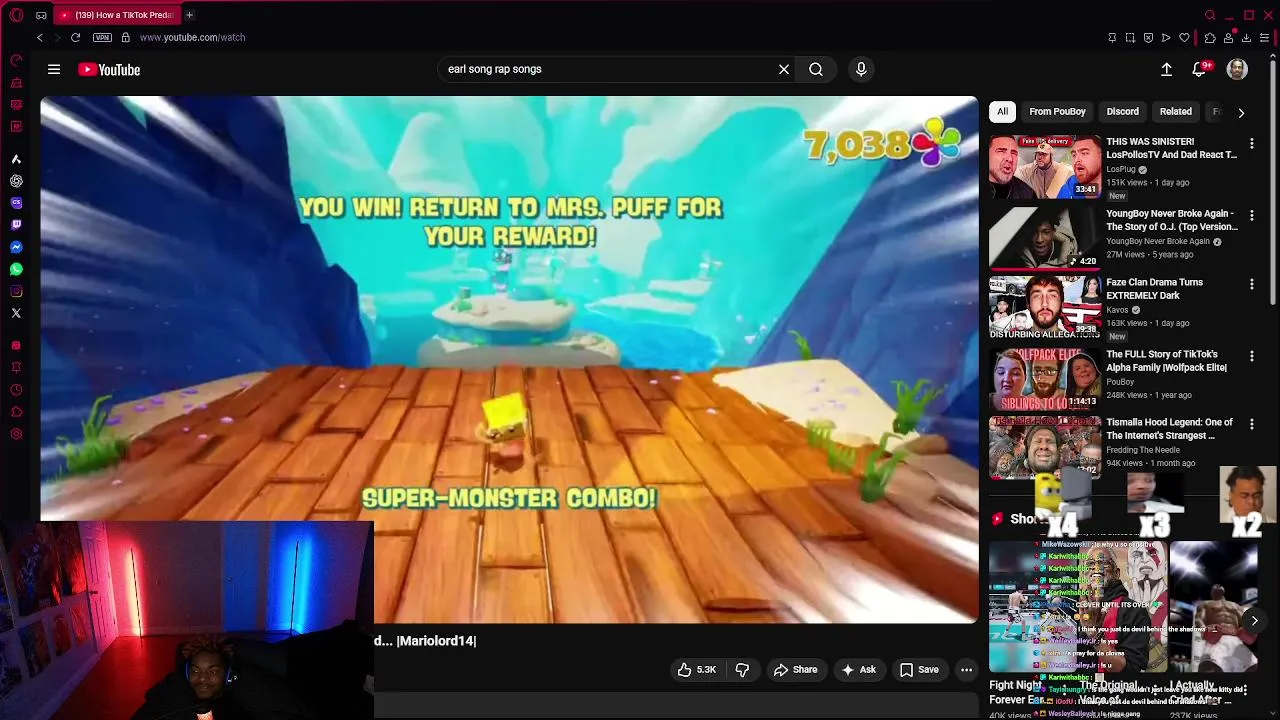Select the Related chip
Screen dimensions: 1280x720
(1175, 112)
